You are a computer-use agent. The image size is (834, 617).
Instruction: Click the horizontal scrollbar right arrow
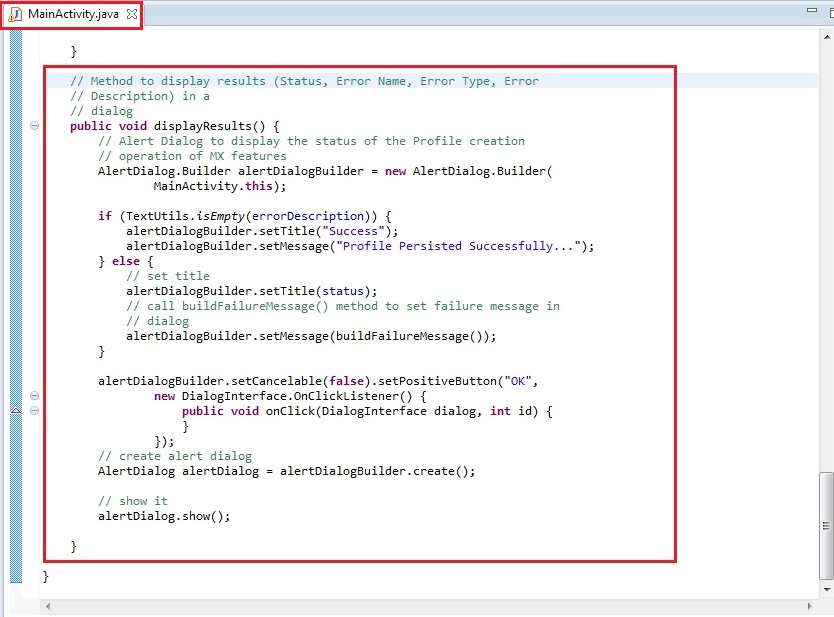808,606
